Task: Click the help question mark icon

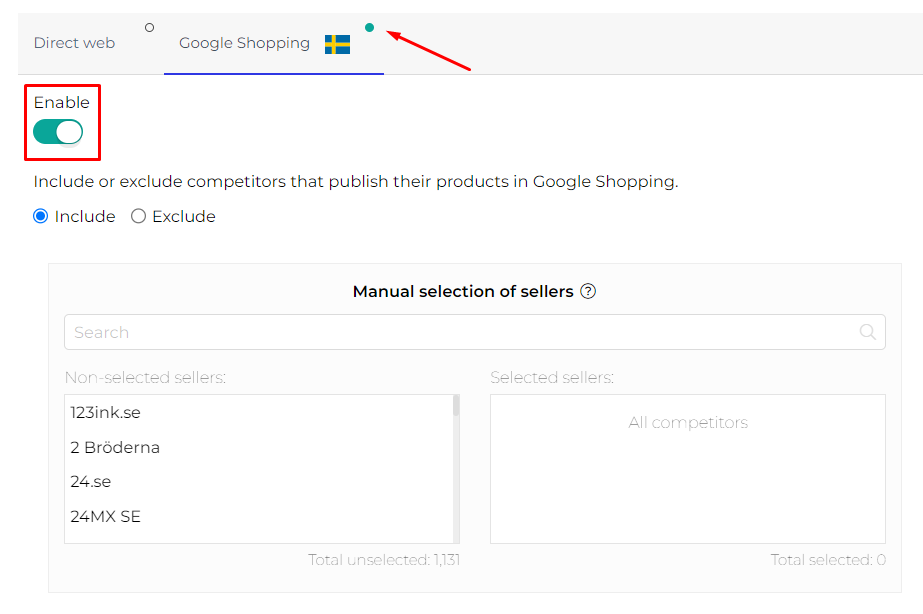Action: (589, 292)
